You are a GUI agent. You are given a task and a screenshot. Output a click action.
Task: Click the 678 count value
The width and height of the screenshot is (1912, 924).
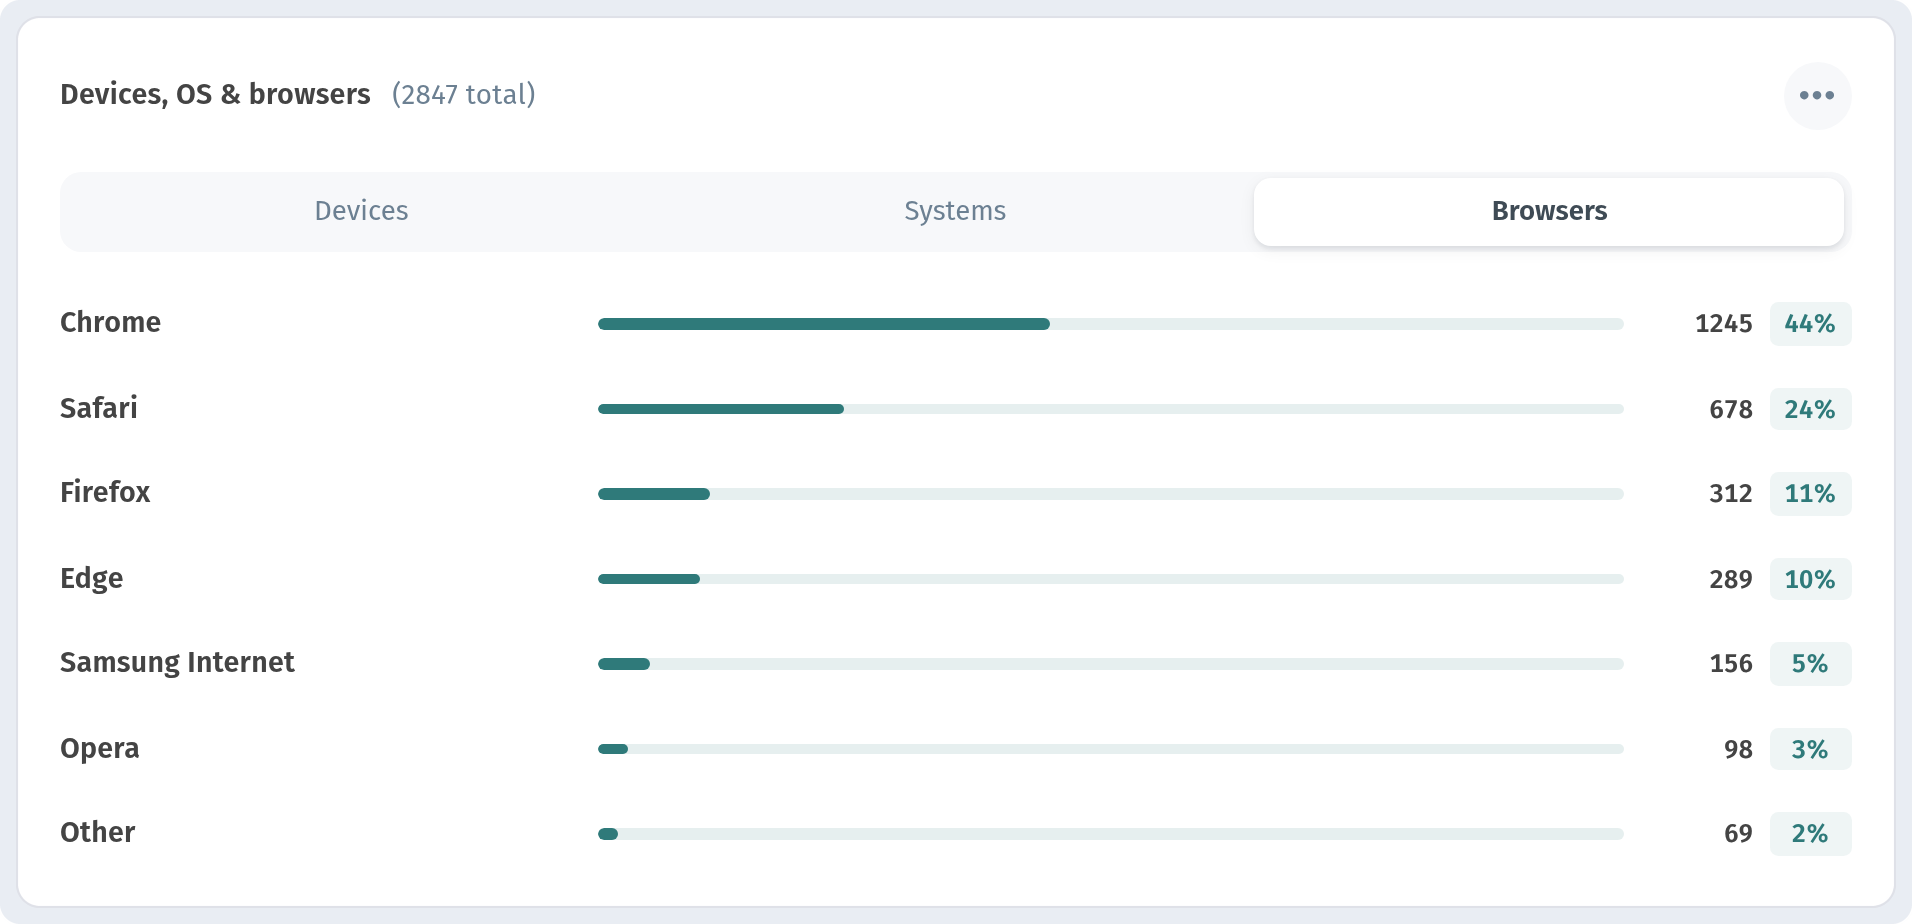coord(1731,409)
